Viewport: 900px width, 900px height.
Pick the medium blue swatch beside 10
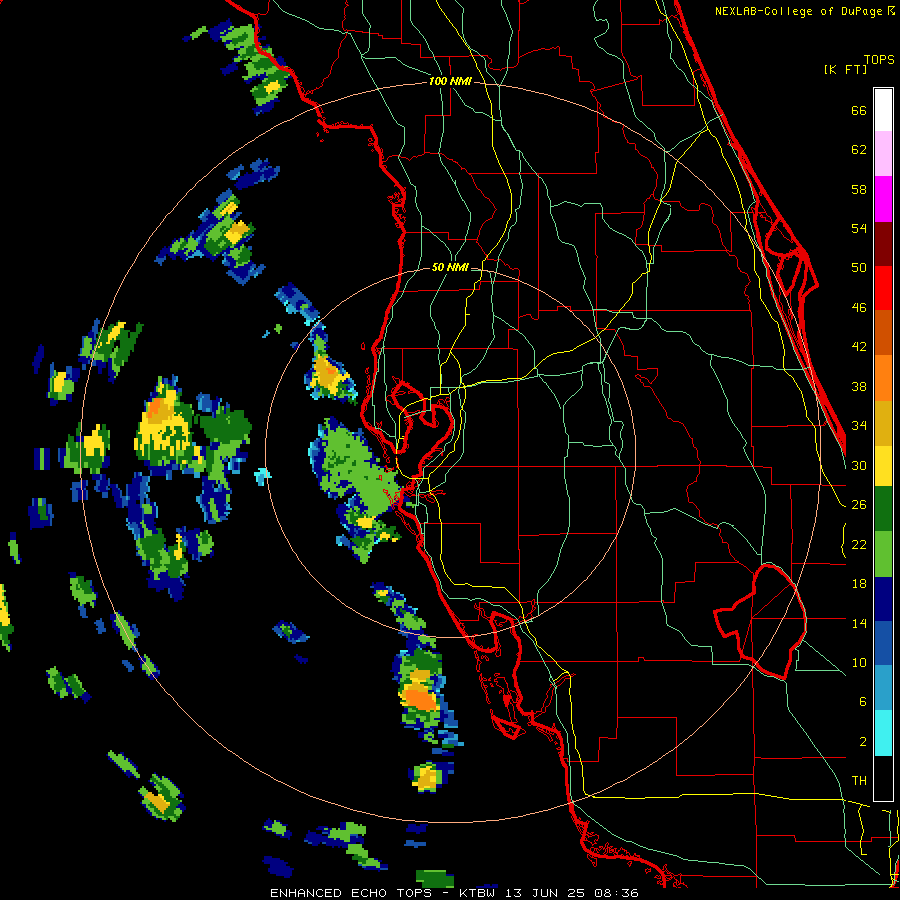click(883, 643)
